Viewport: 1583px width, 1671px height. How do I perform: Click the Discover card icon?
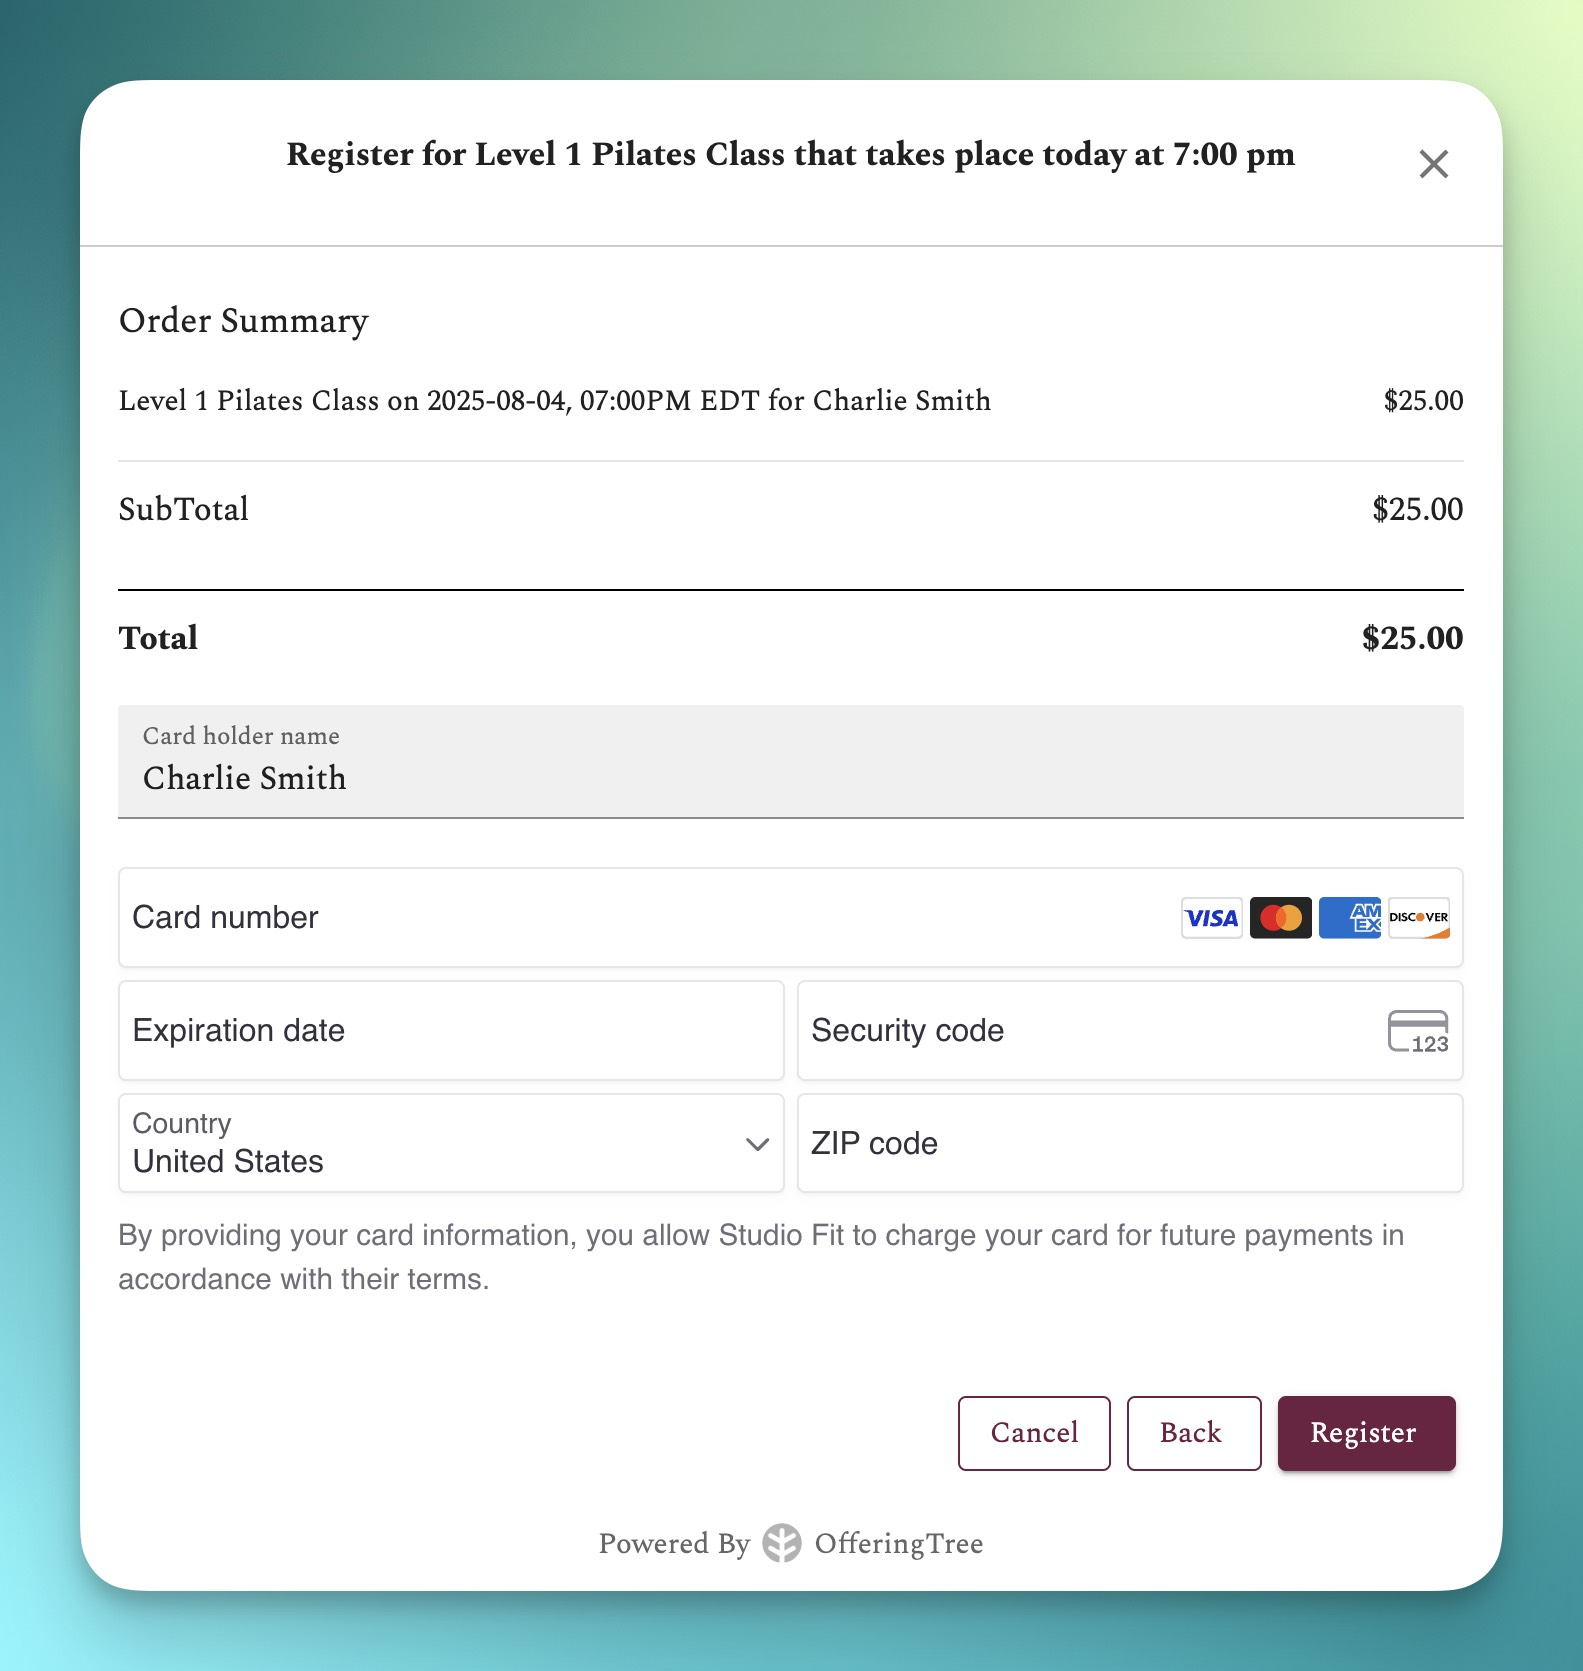pyautogui.click(x=1418, y=918)
